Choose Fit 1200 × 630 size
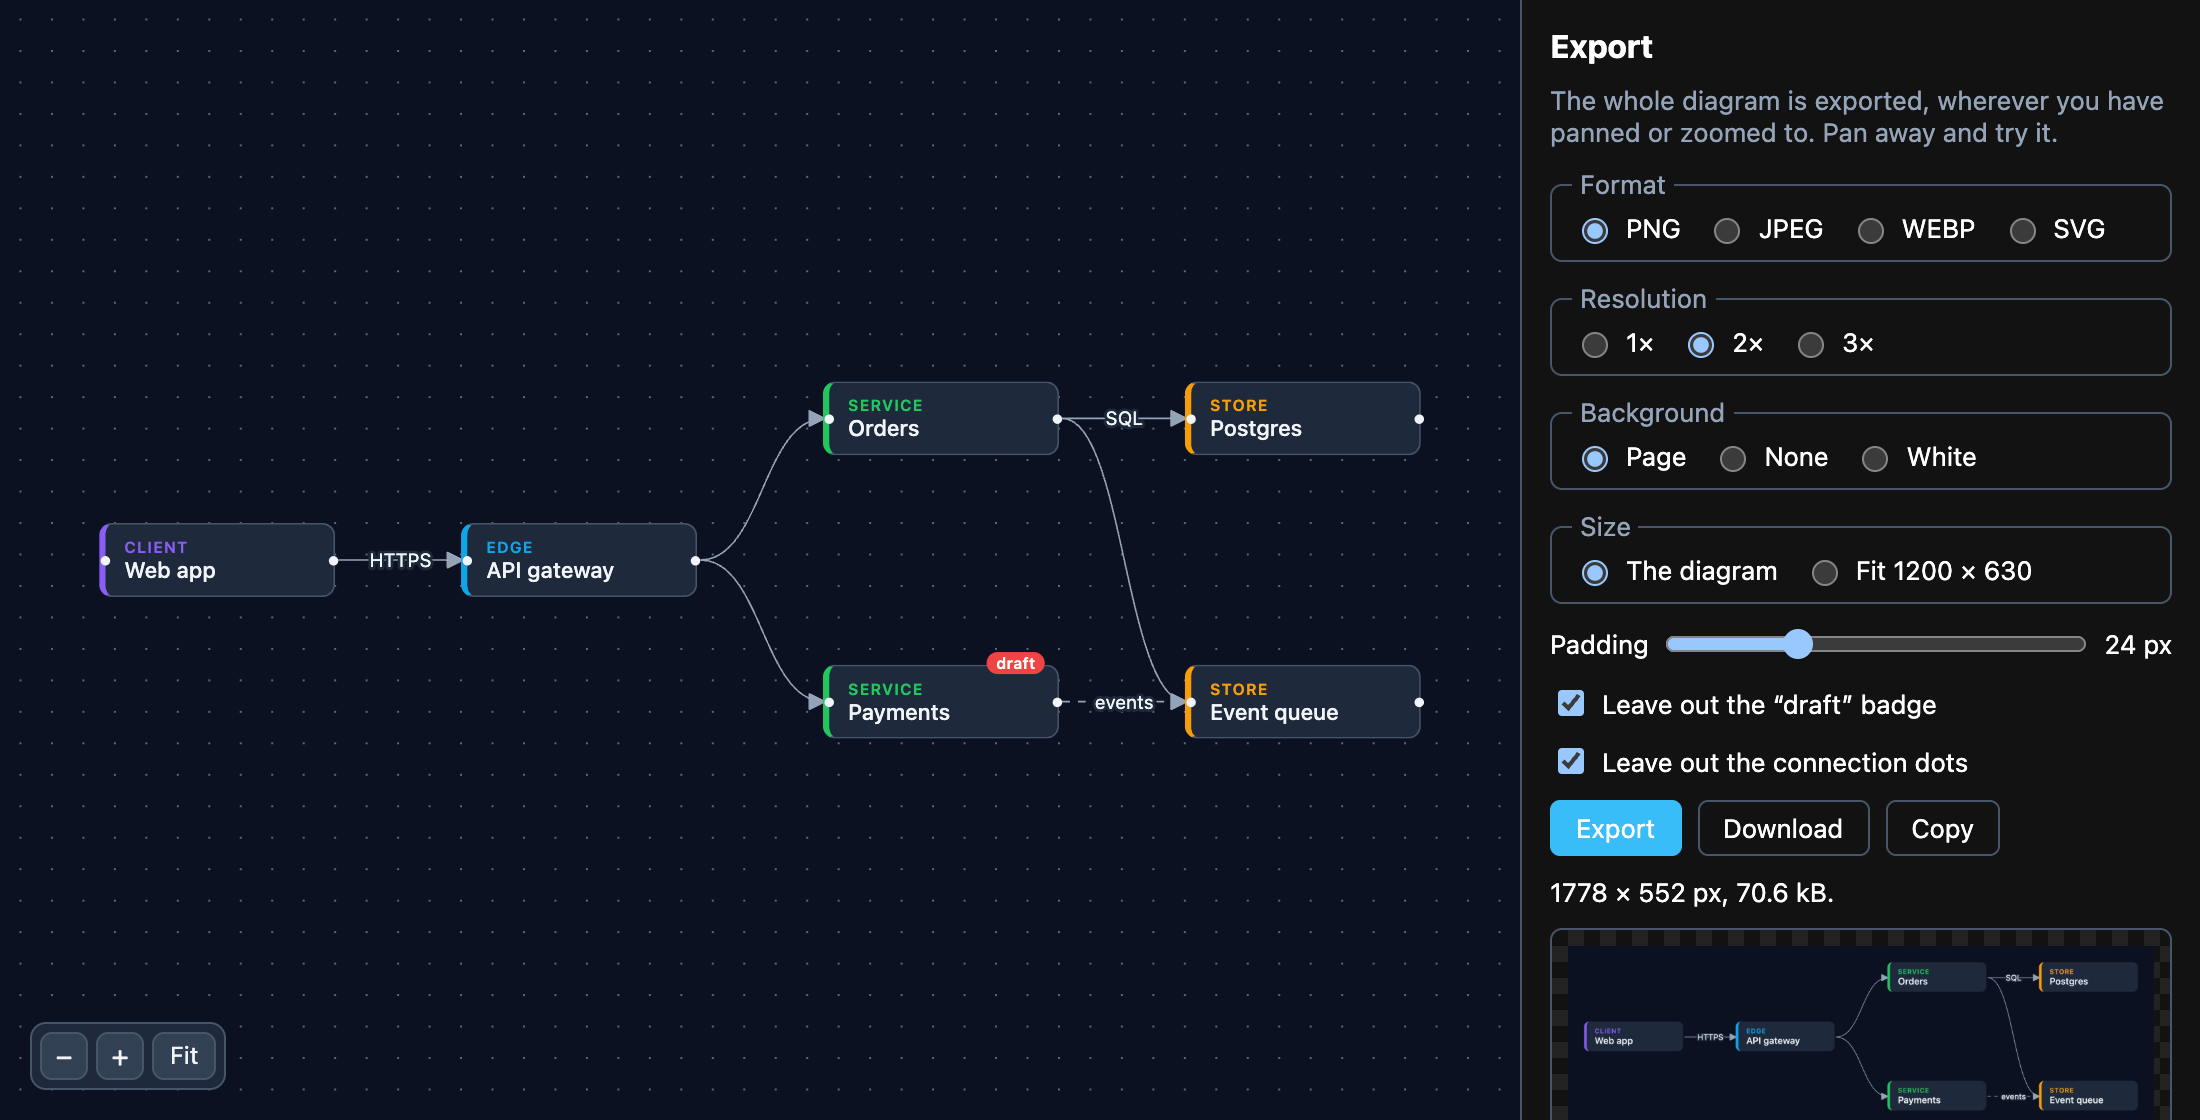This screenshot has width=2200, height=1120. [x=1825, y=573]
